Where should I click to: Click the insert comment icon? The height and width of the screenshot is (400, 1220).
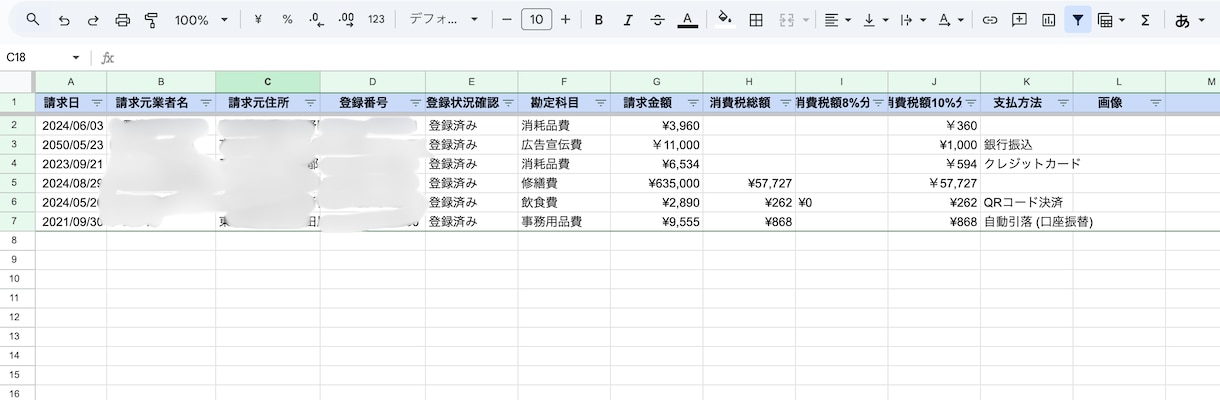point(1019,20)
